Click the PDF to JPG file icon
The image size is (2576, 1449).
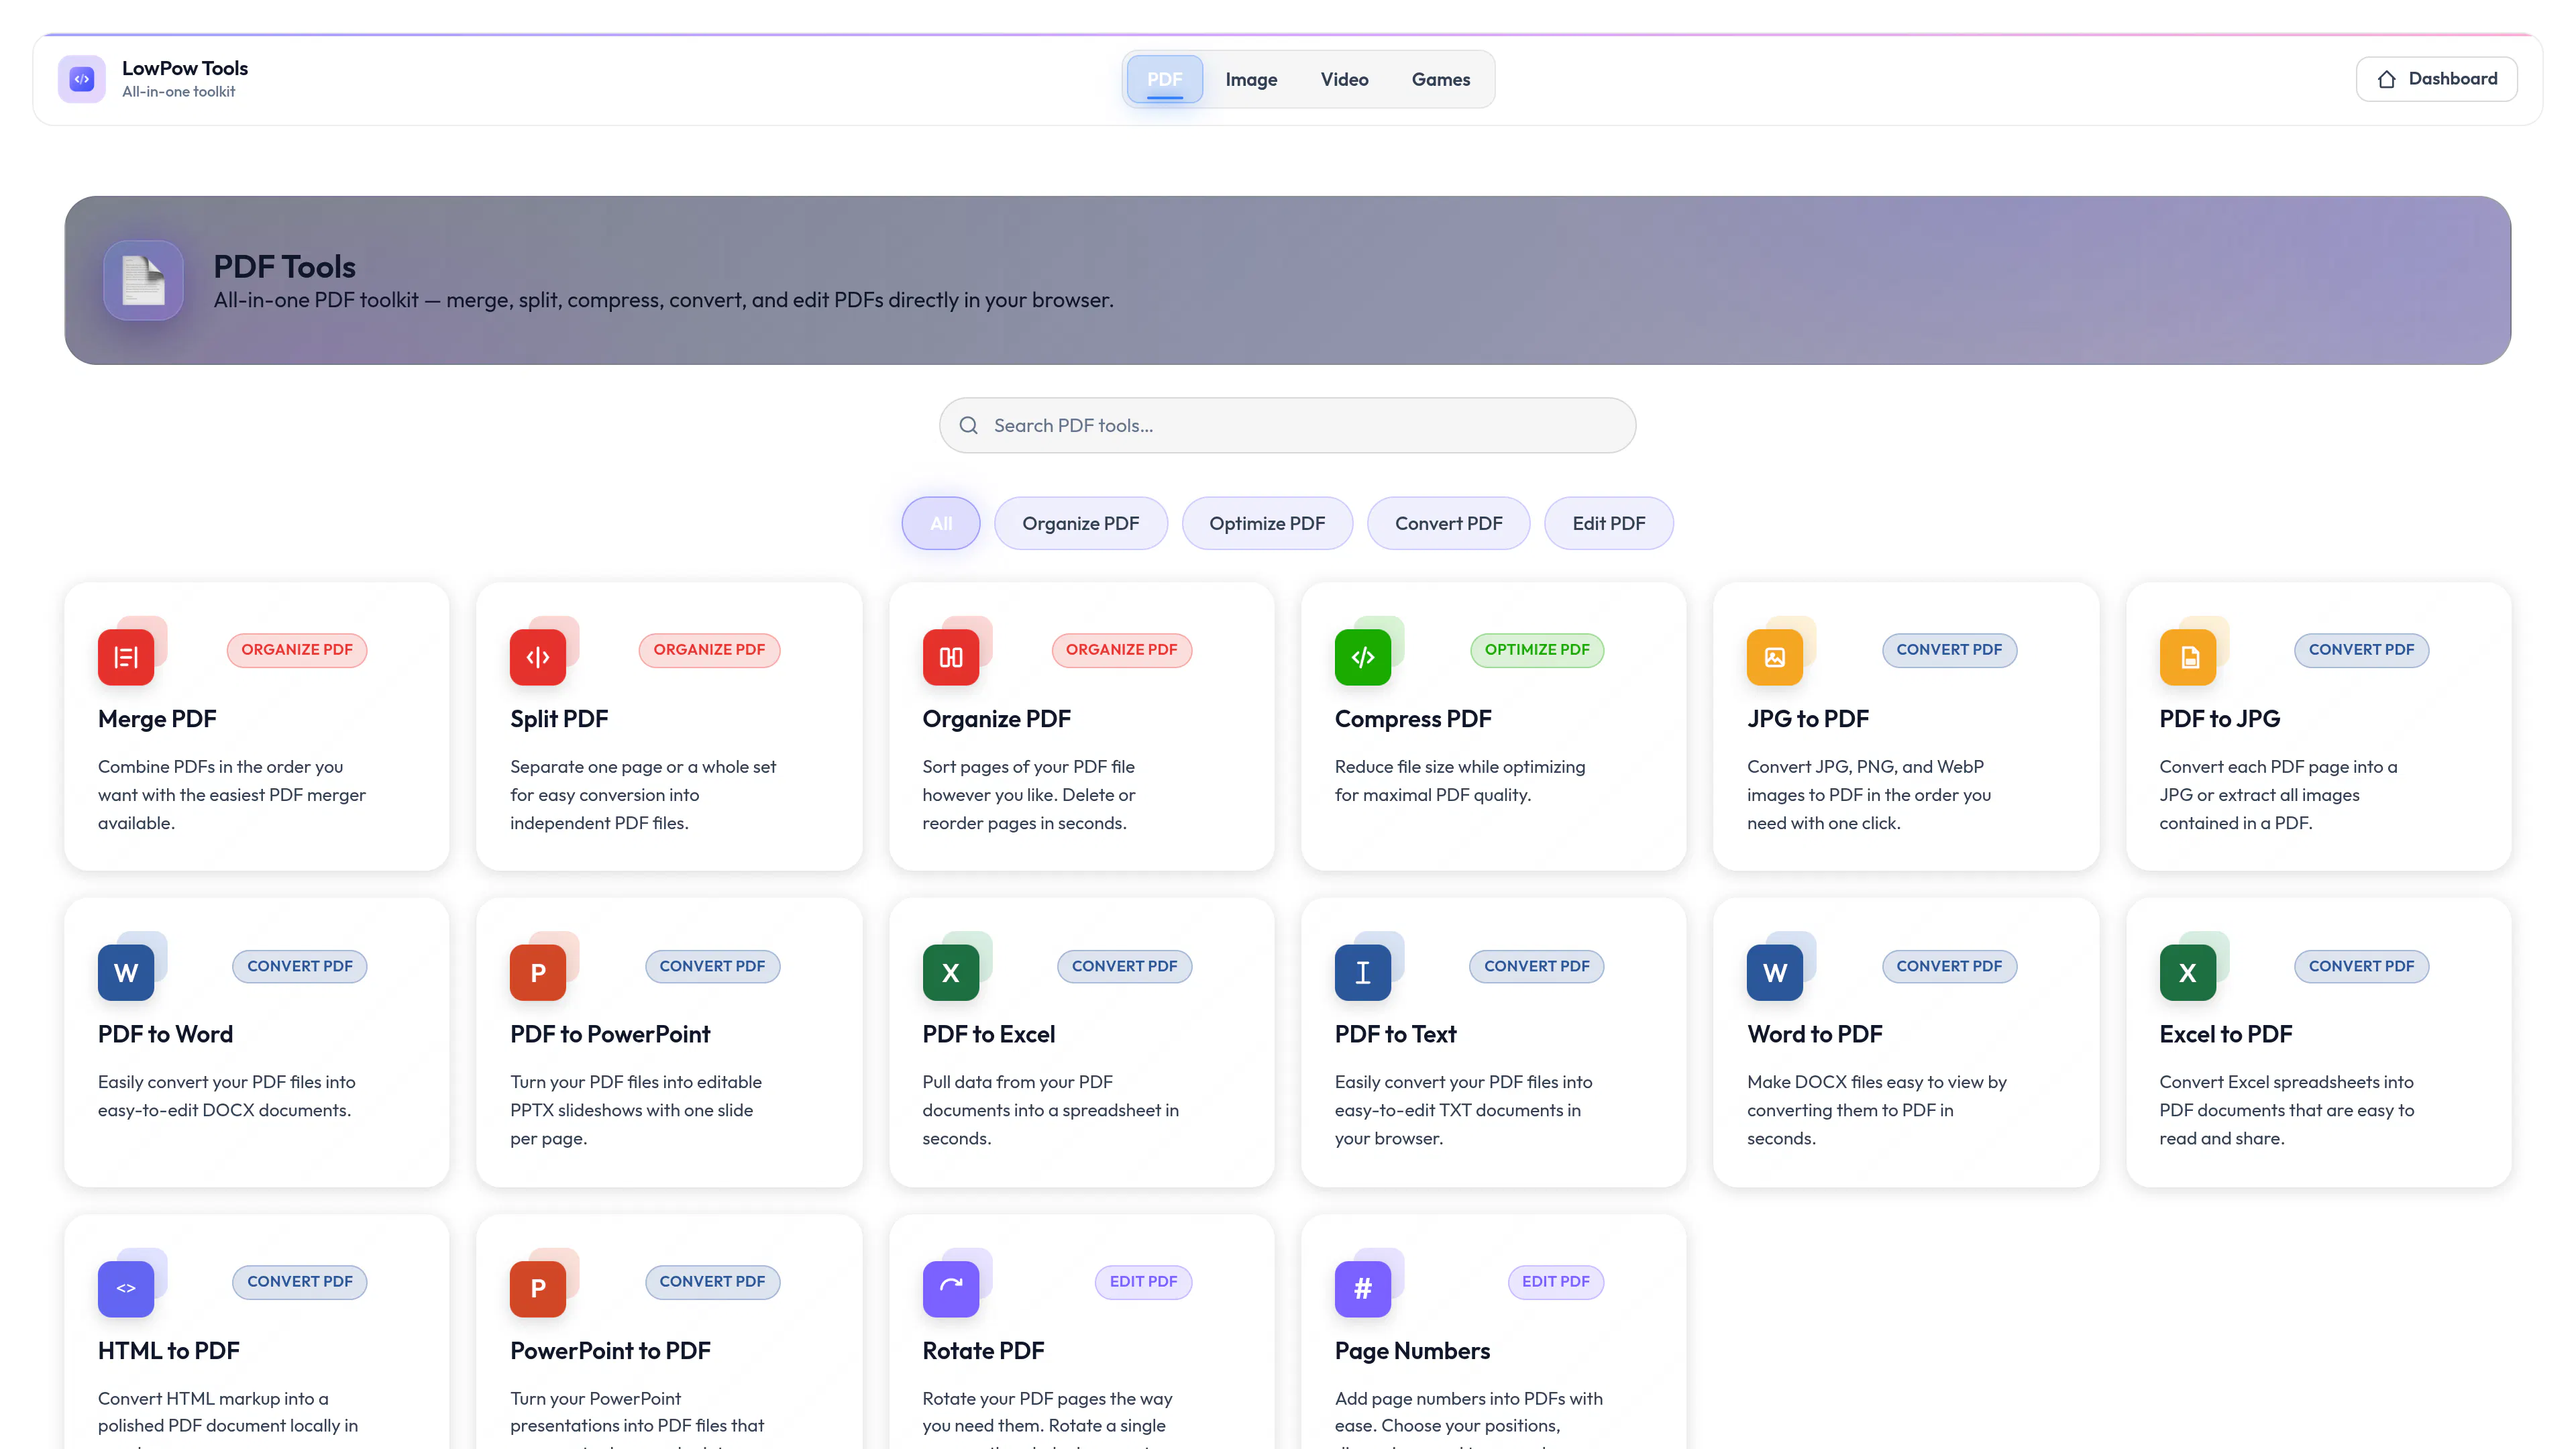2188,657
